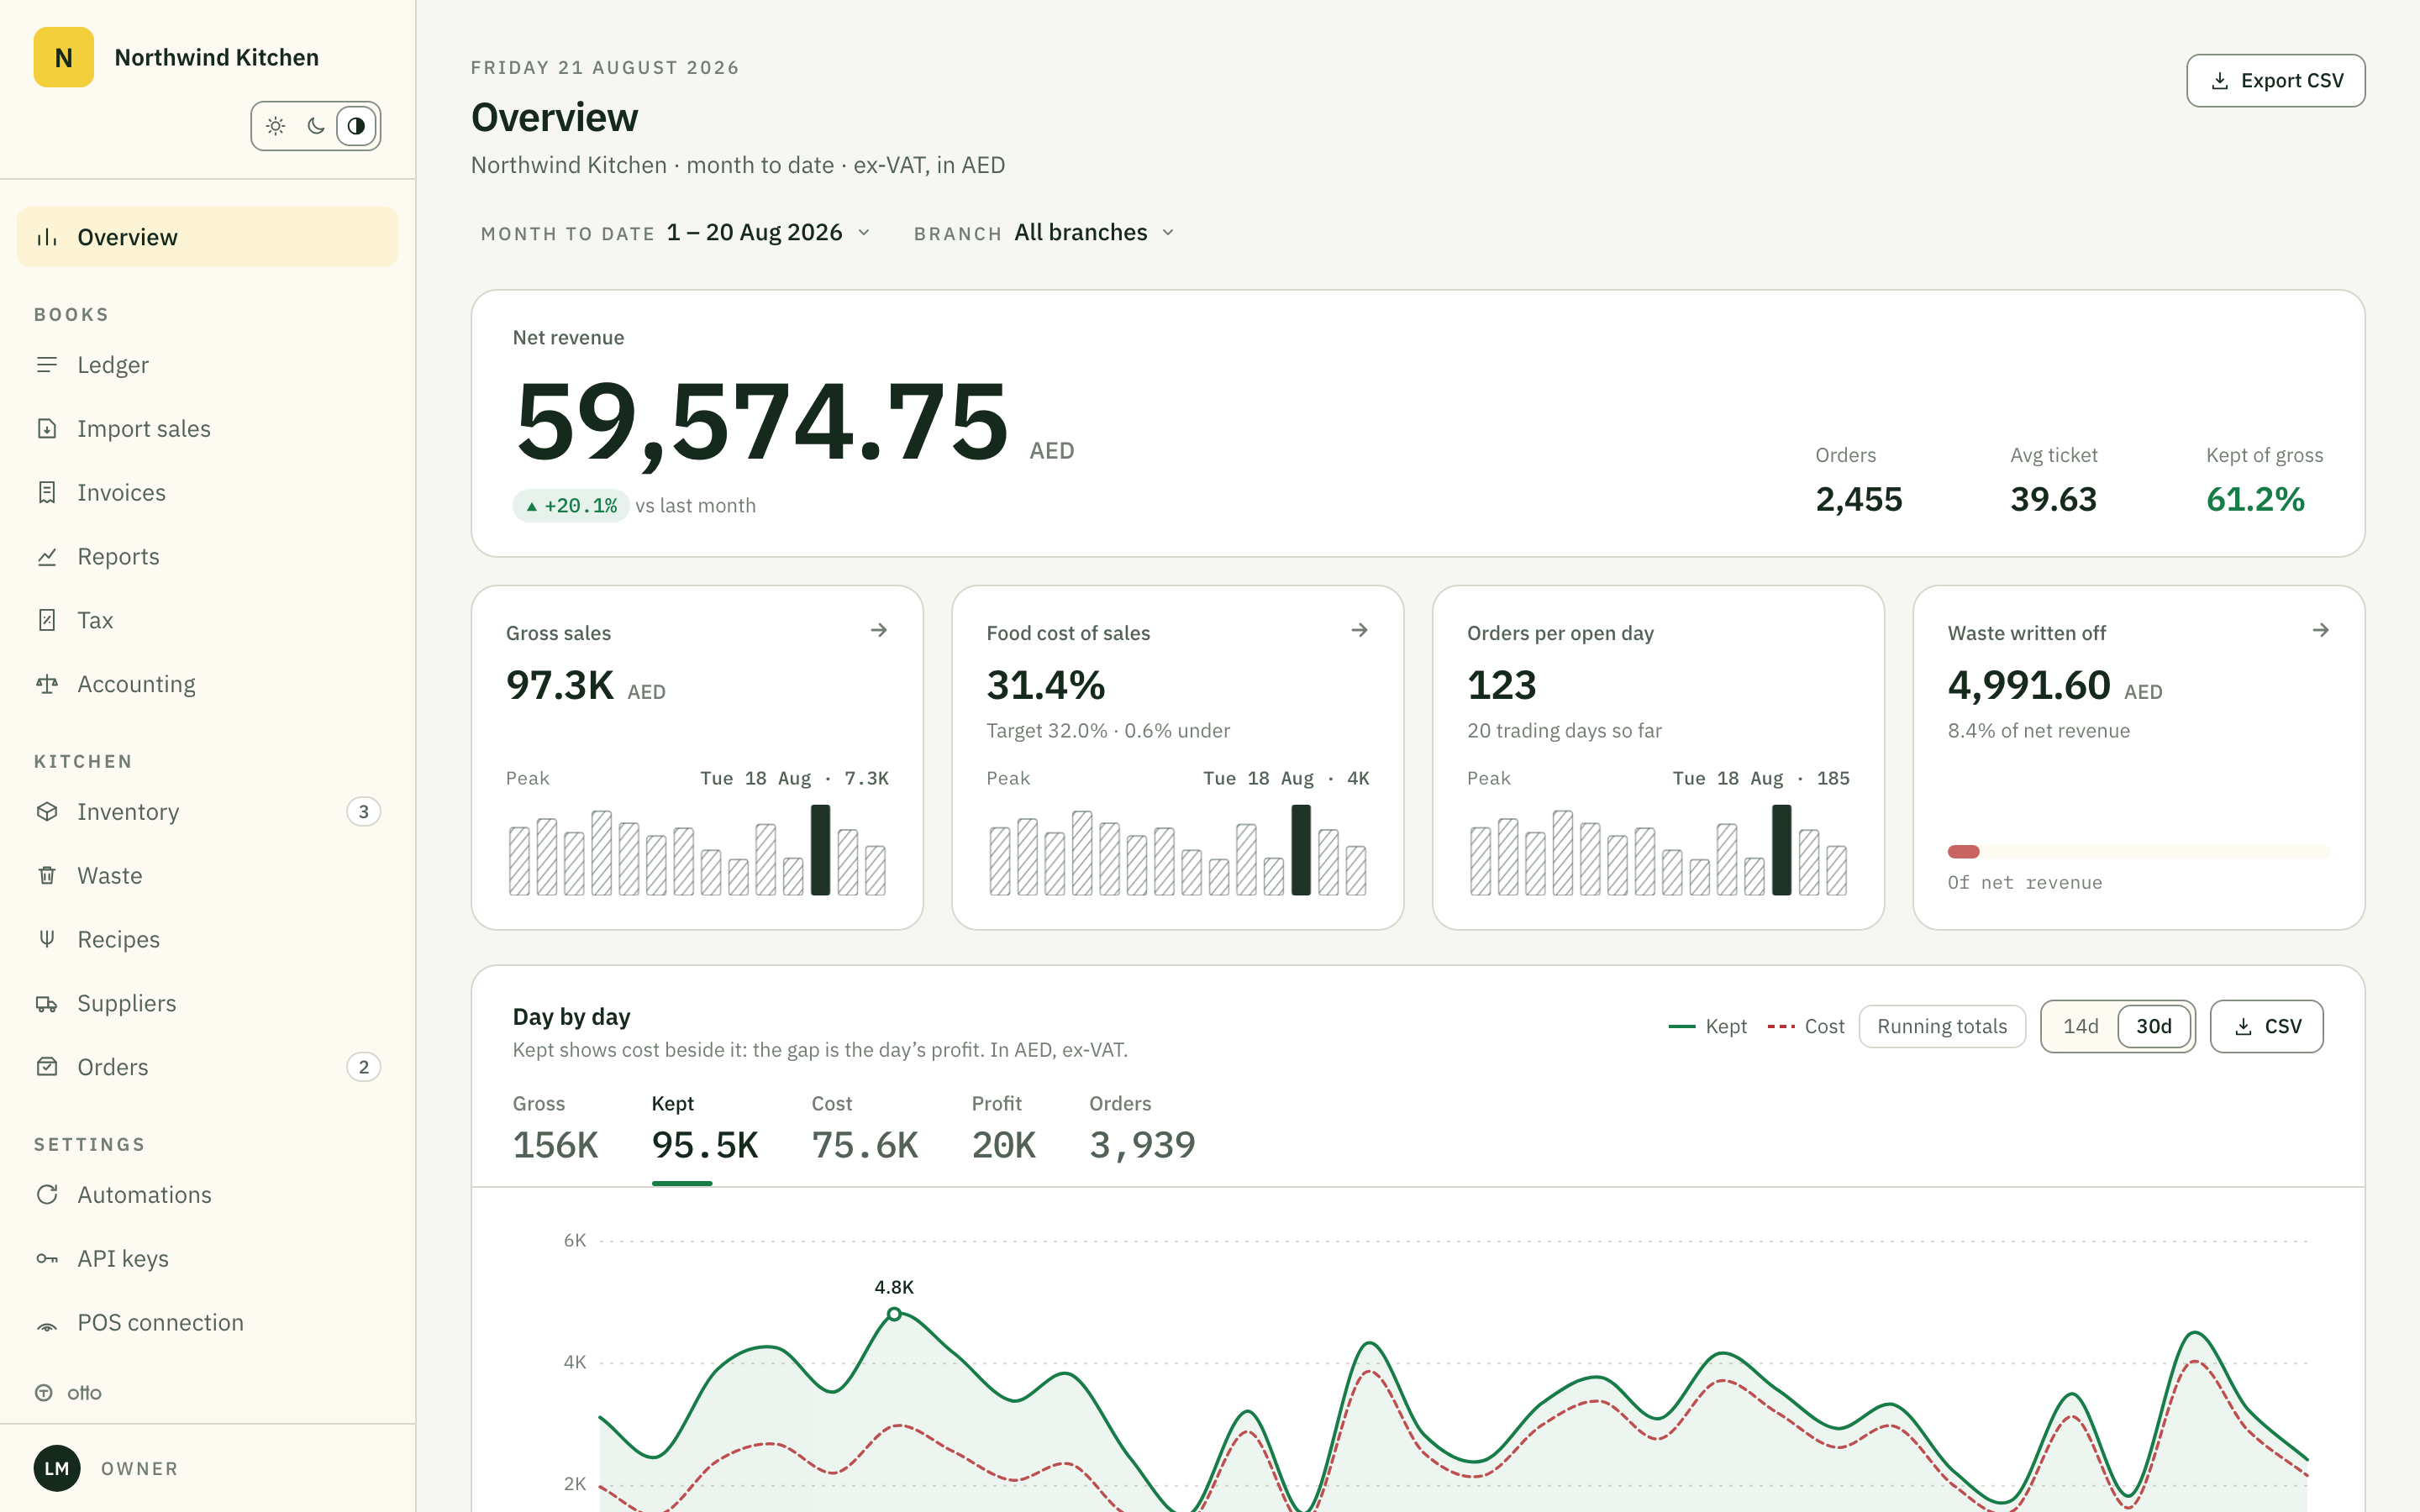Click the Orders checklist icon
Screen dimensions: 2420x1512
[47, 1067]
